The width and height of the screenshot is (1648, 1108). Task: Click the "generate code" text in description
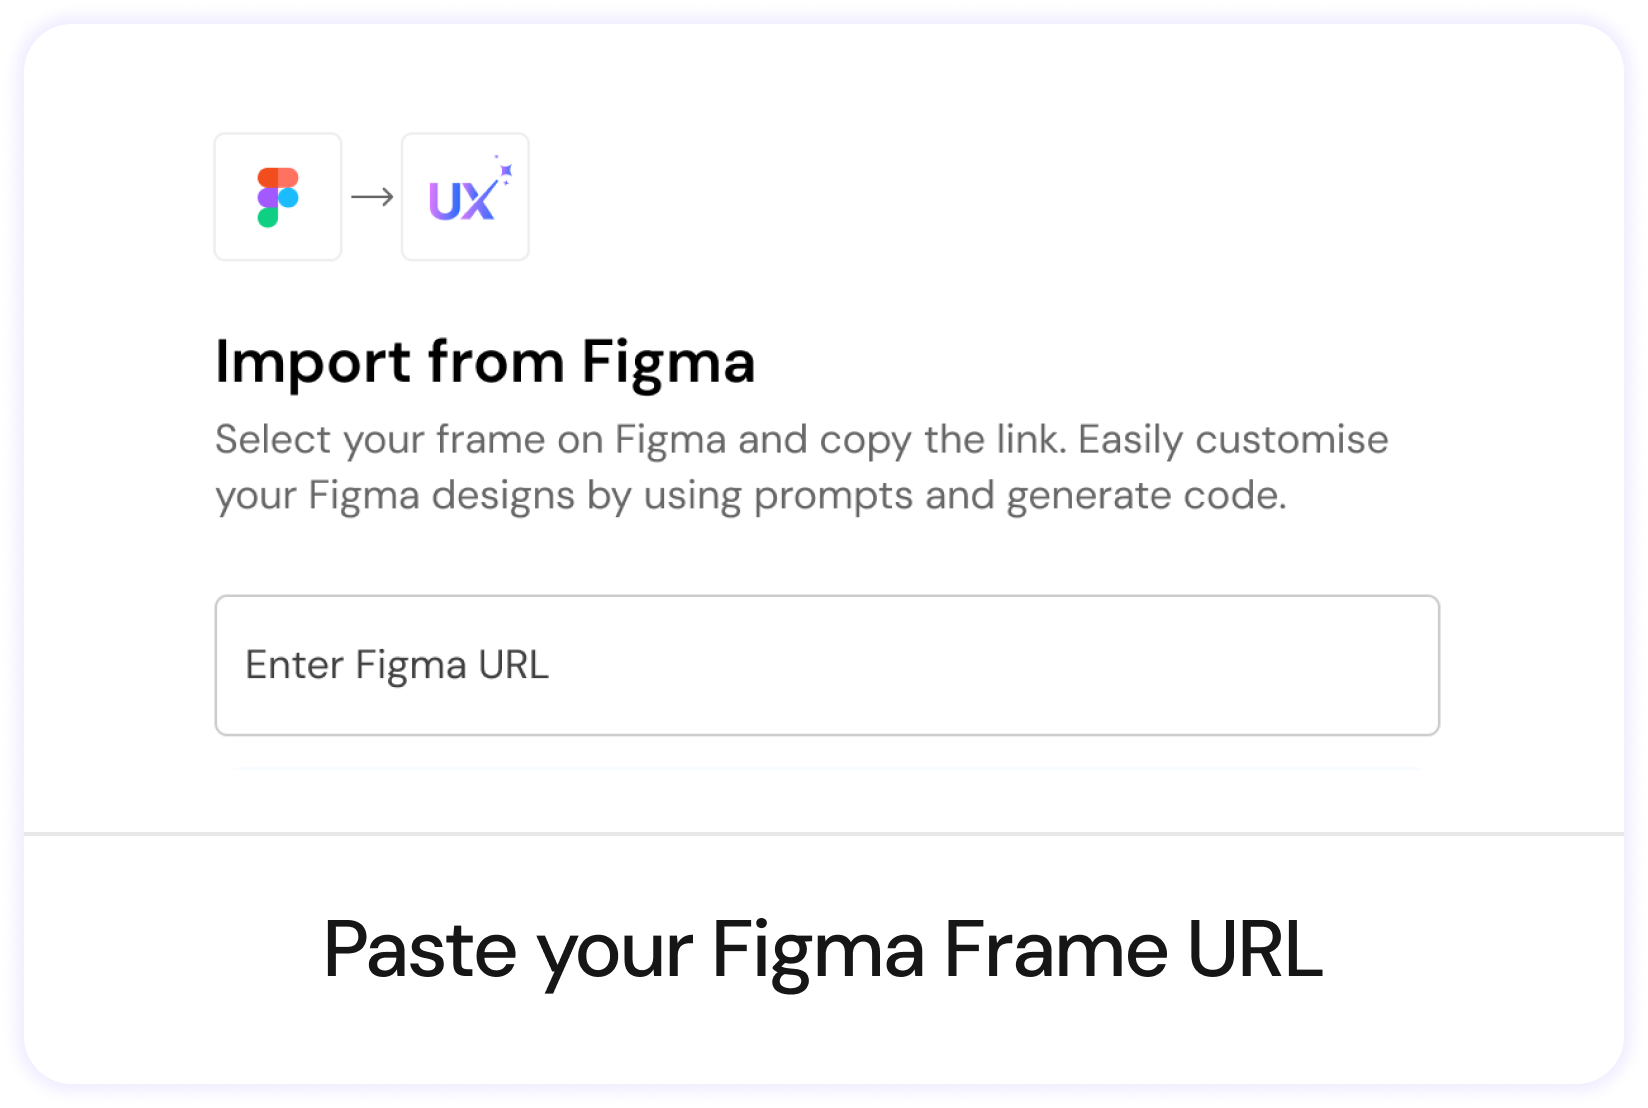pyautogui.click(x=1146, y=495)
